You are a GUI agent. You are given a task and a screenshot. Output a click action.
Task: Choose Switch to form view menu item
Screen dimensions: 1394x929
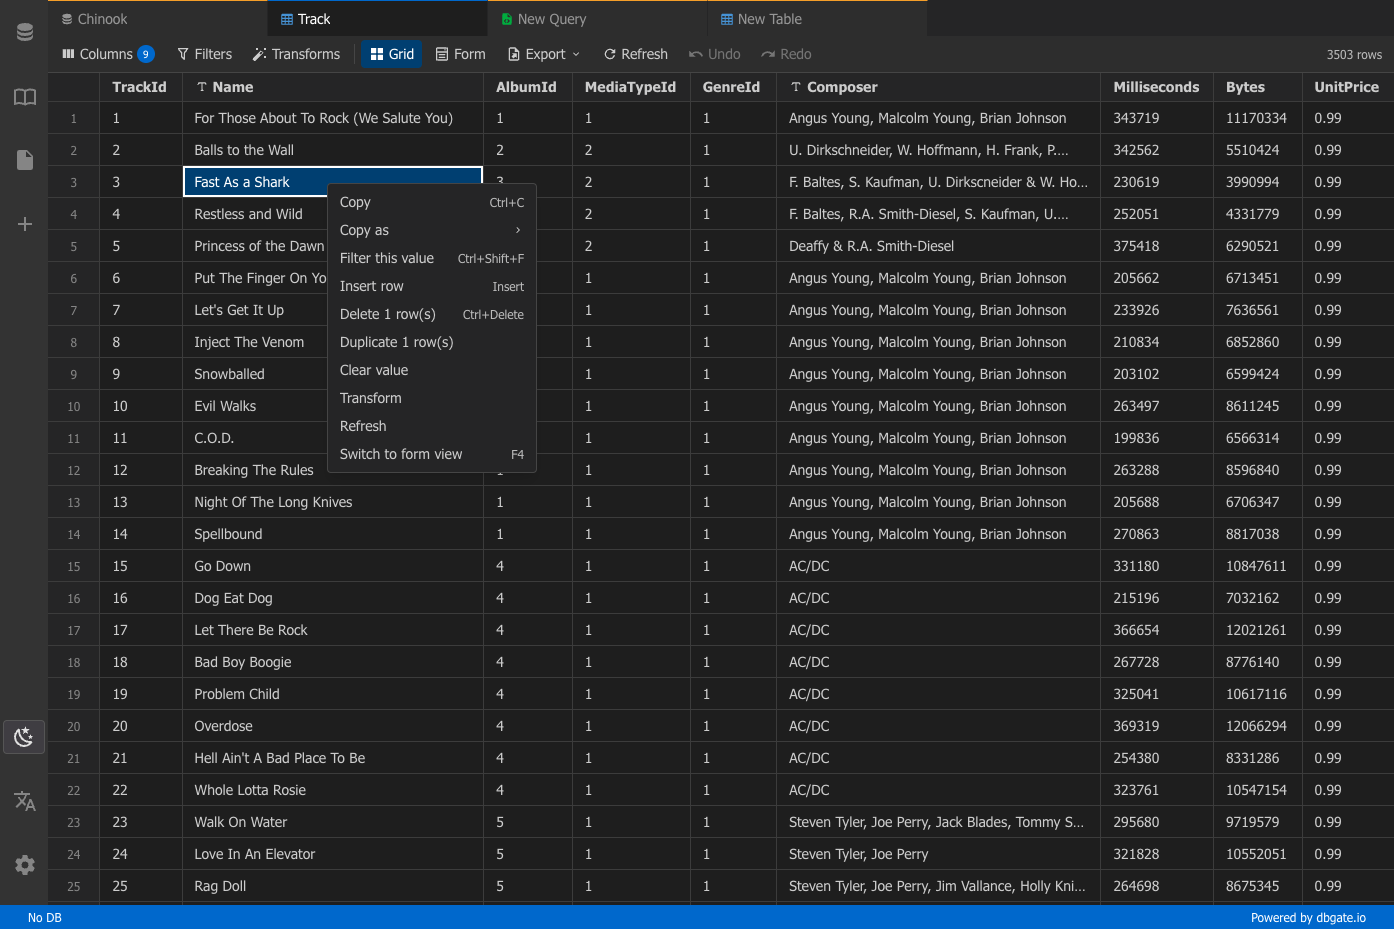pyautogui.click(x=432, y=454)
